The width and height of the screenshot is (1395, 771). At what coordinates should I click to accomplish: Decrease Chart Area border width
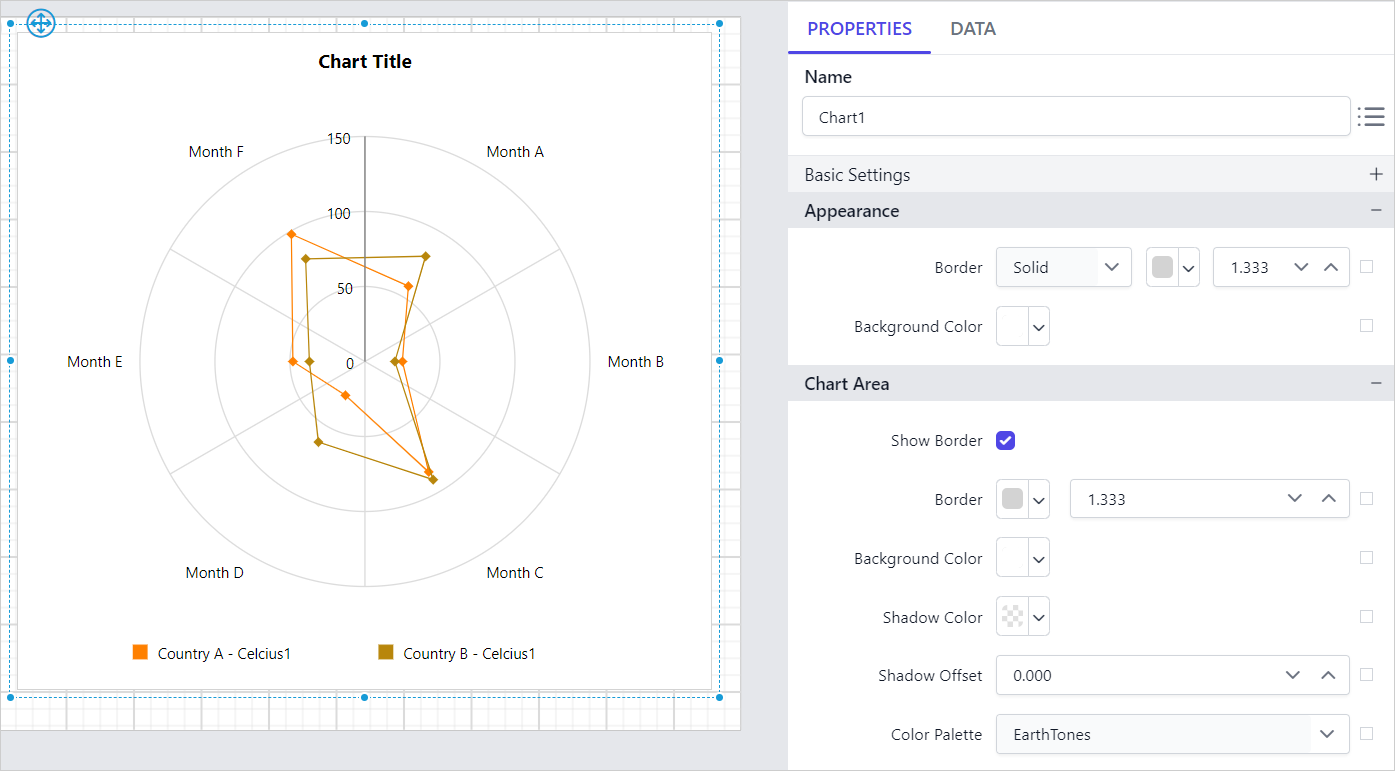[x=1295, y=498]
